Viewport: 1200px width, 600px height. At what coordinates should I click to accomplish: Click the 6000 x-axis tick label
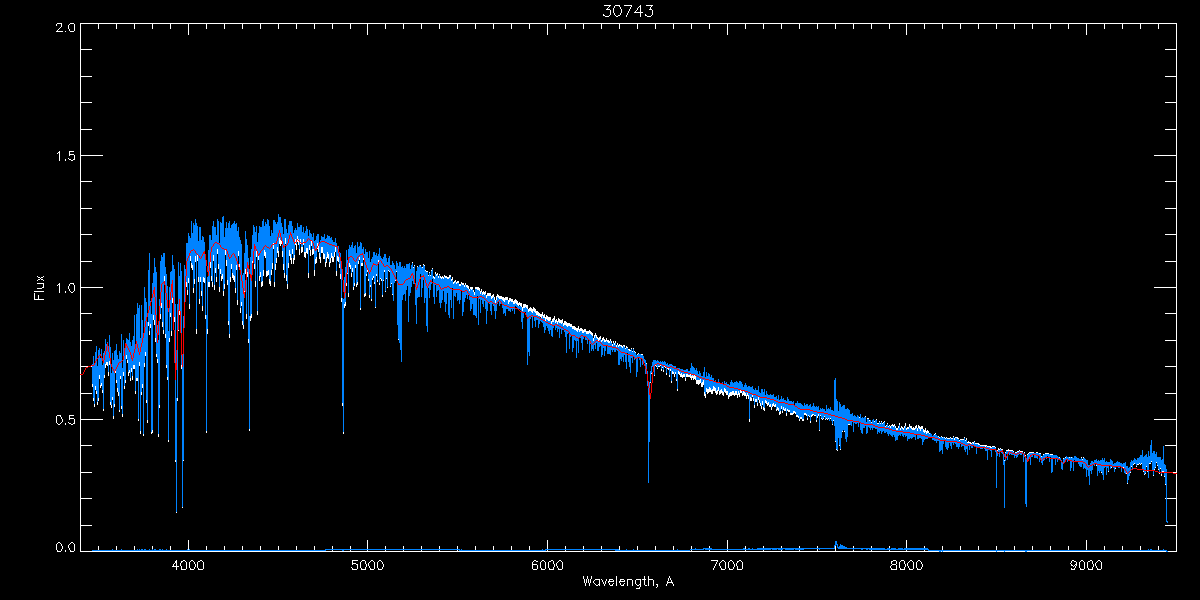point(547,564)
